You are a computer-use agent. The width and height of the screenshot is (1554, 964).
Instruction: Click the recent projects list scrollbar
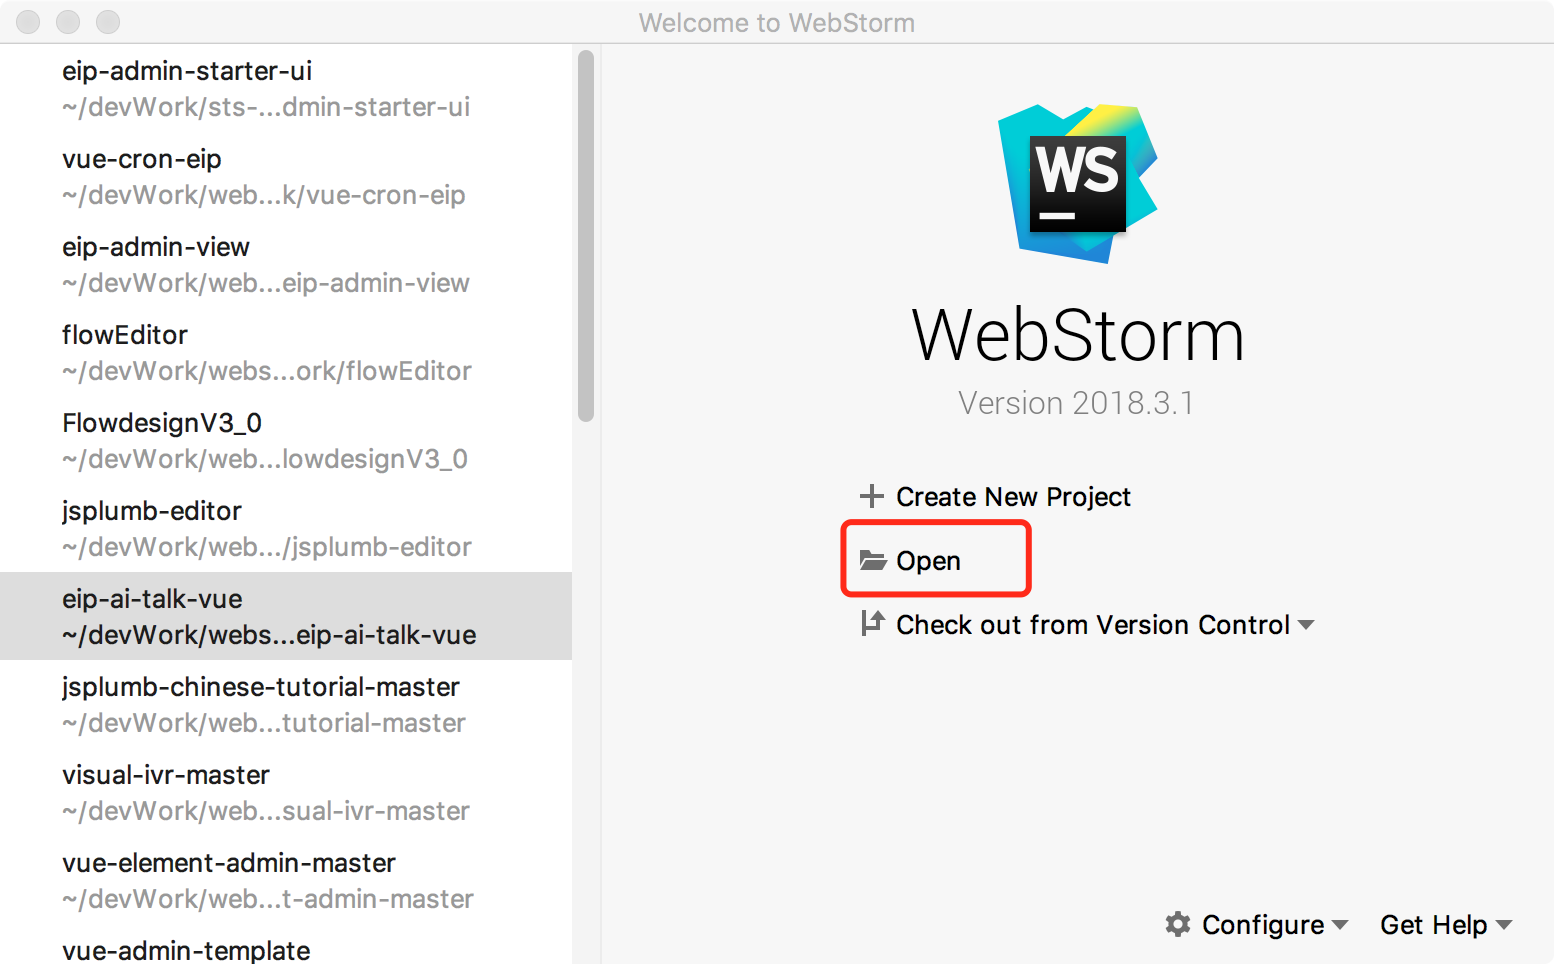coord(586,236)
